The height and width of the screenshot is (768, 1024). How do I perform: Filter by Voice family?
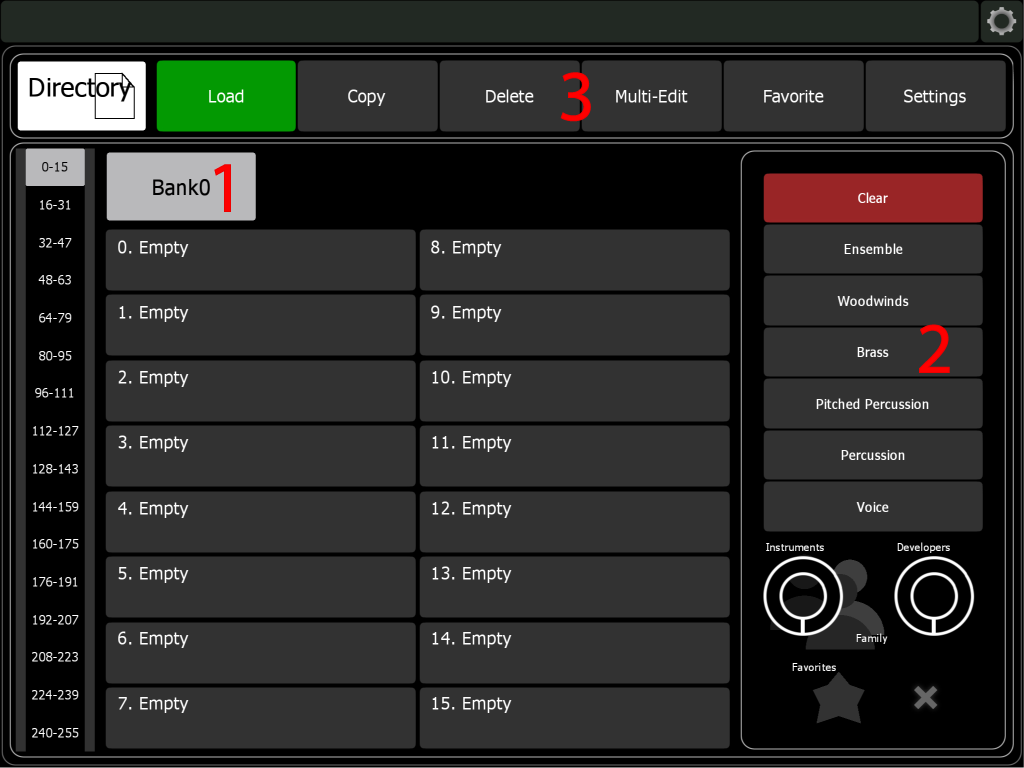873,507
